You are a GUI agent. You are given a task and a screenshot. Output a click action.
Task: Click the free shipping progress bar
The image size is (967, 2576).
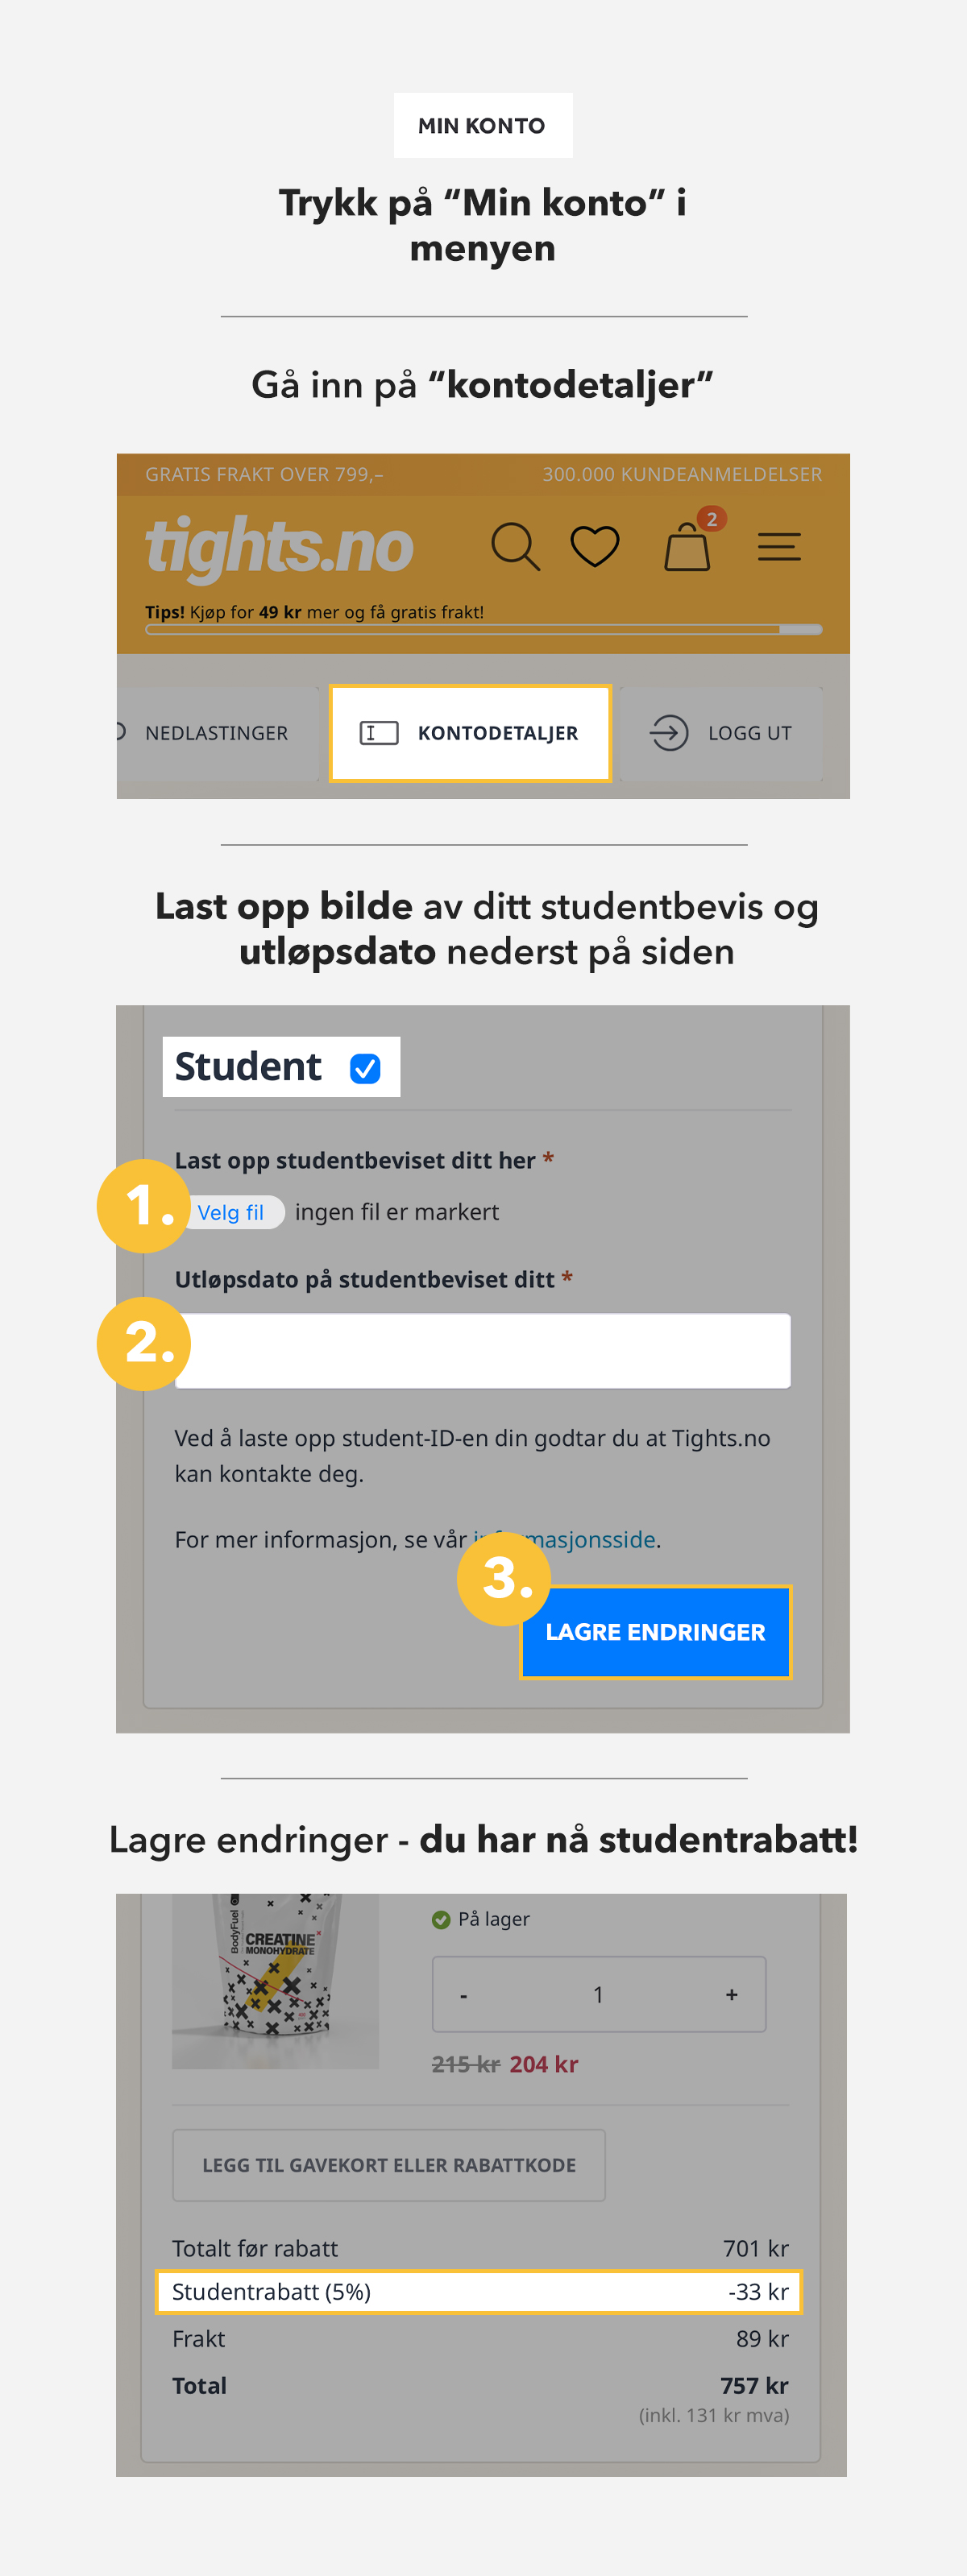point(483,630)
